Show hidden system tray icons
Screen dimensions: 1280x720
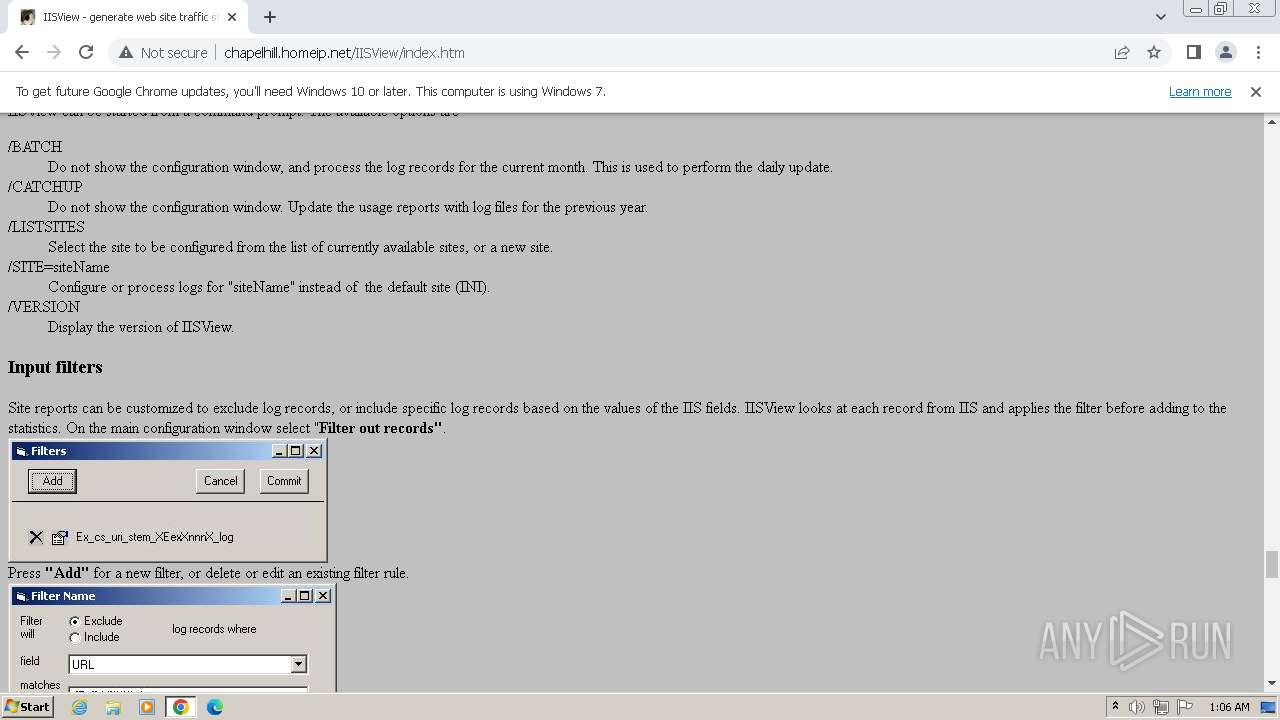click(x=1115, y=707)
